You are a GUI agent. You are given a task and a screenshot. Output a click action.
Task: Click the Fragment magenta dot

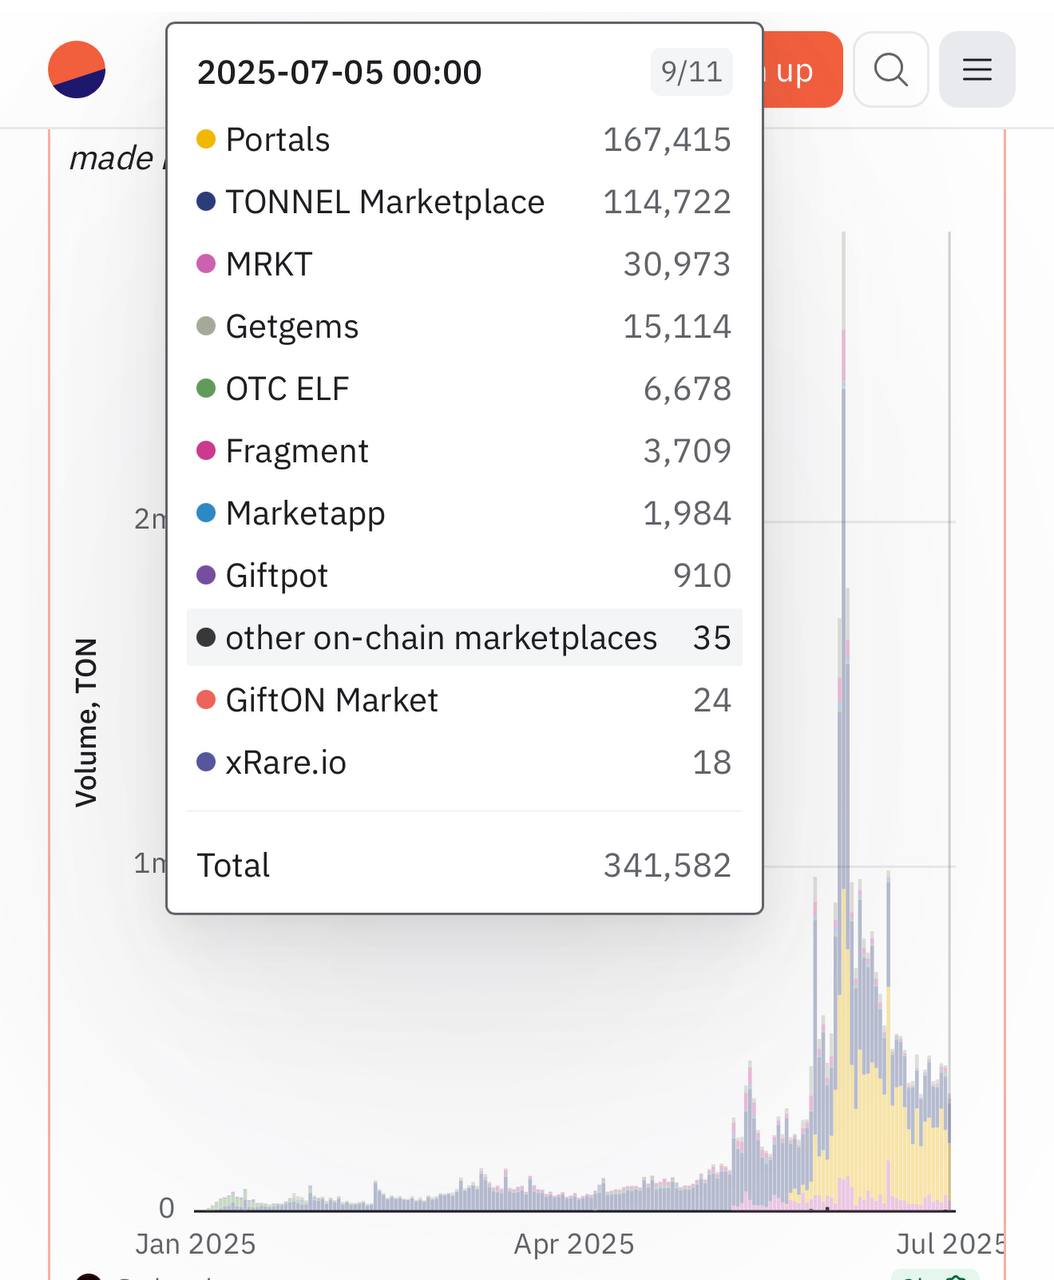(206, 451)
